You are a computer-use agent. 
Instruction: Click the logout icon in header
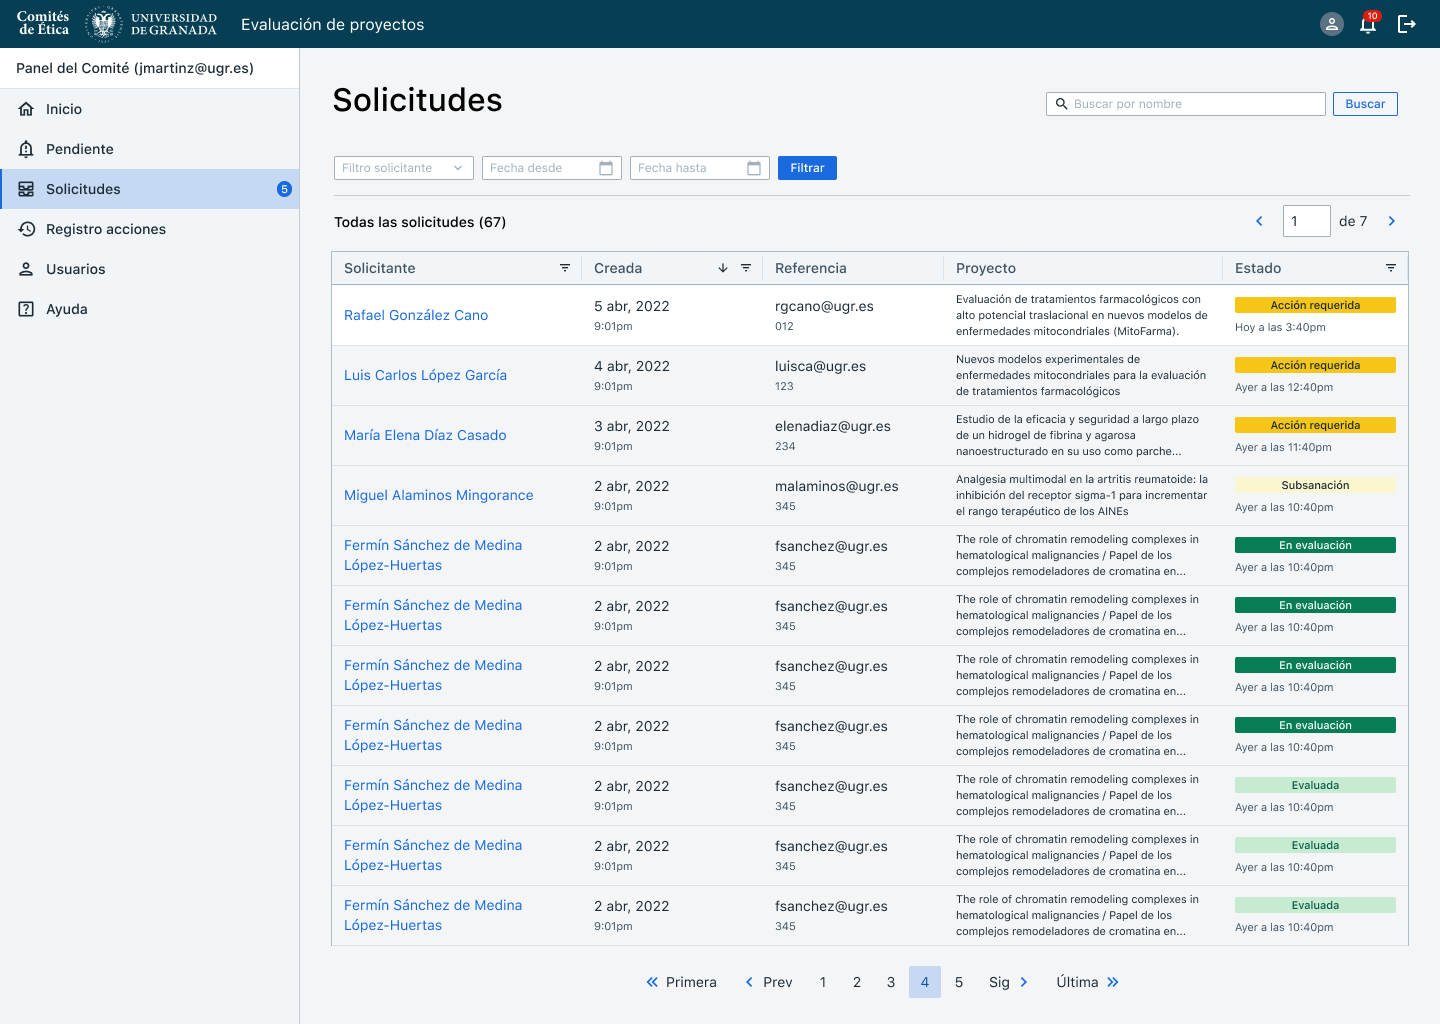(x=1406, y=24)
